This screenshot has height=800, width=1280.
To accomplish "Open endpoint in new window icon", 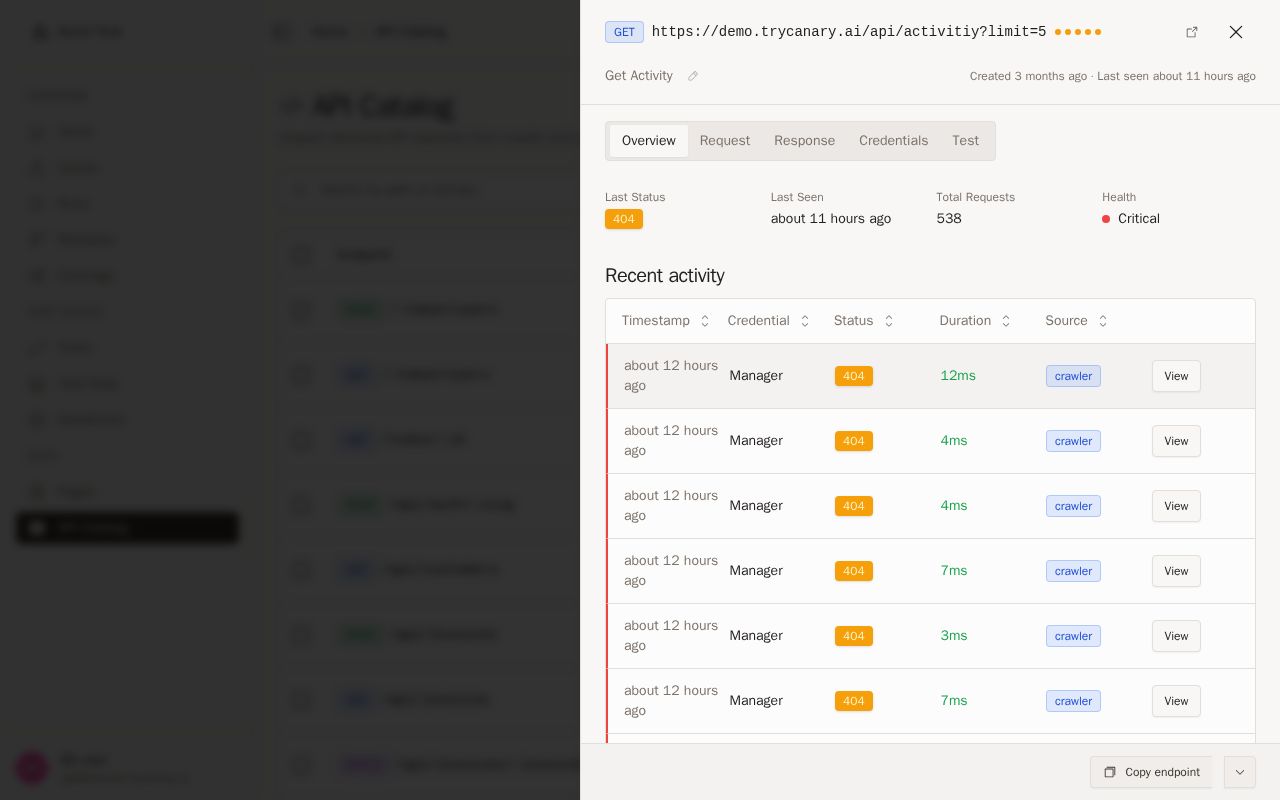I will click(1192, 32).
